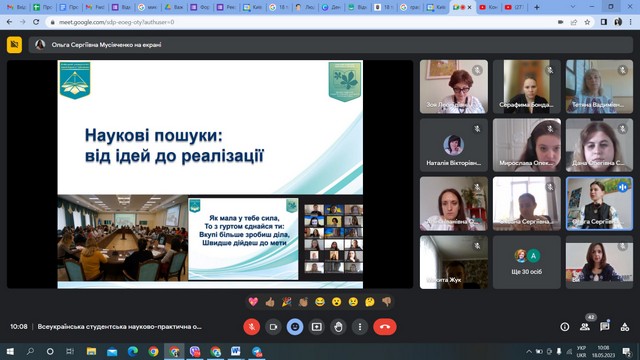Screen dimensions: 640x360
Task: Open the in-call chat panel
Action: point(604,327)
